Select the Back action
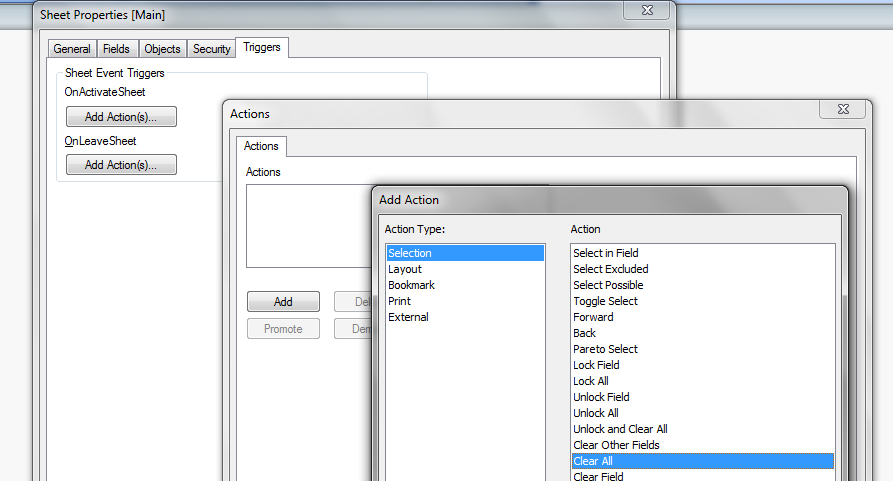 (703, 333)
